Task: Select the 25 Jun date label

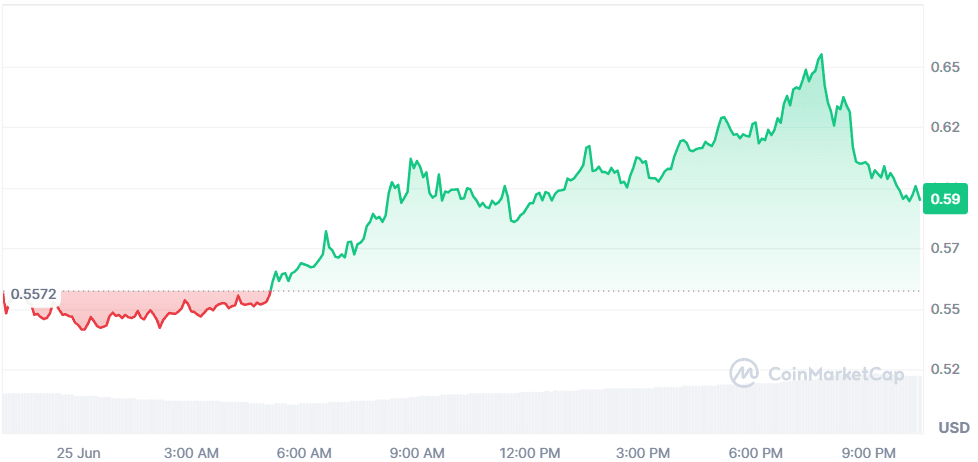Action: point(78,451)
